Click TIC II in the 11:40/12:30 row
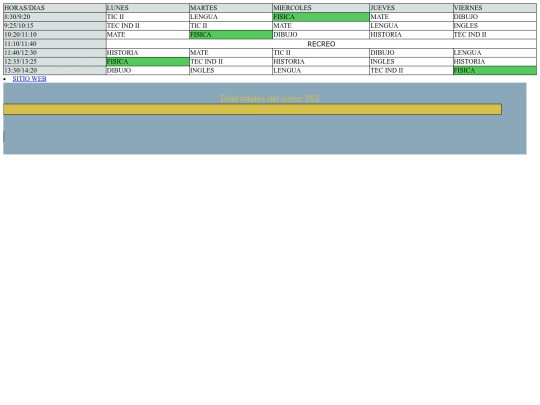This screenshot has height=405, width=540. click(x=321, y=53)
